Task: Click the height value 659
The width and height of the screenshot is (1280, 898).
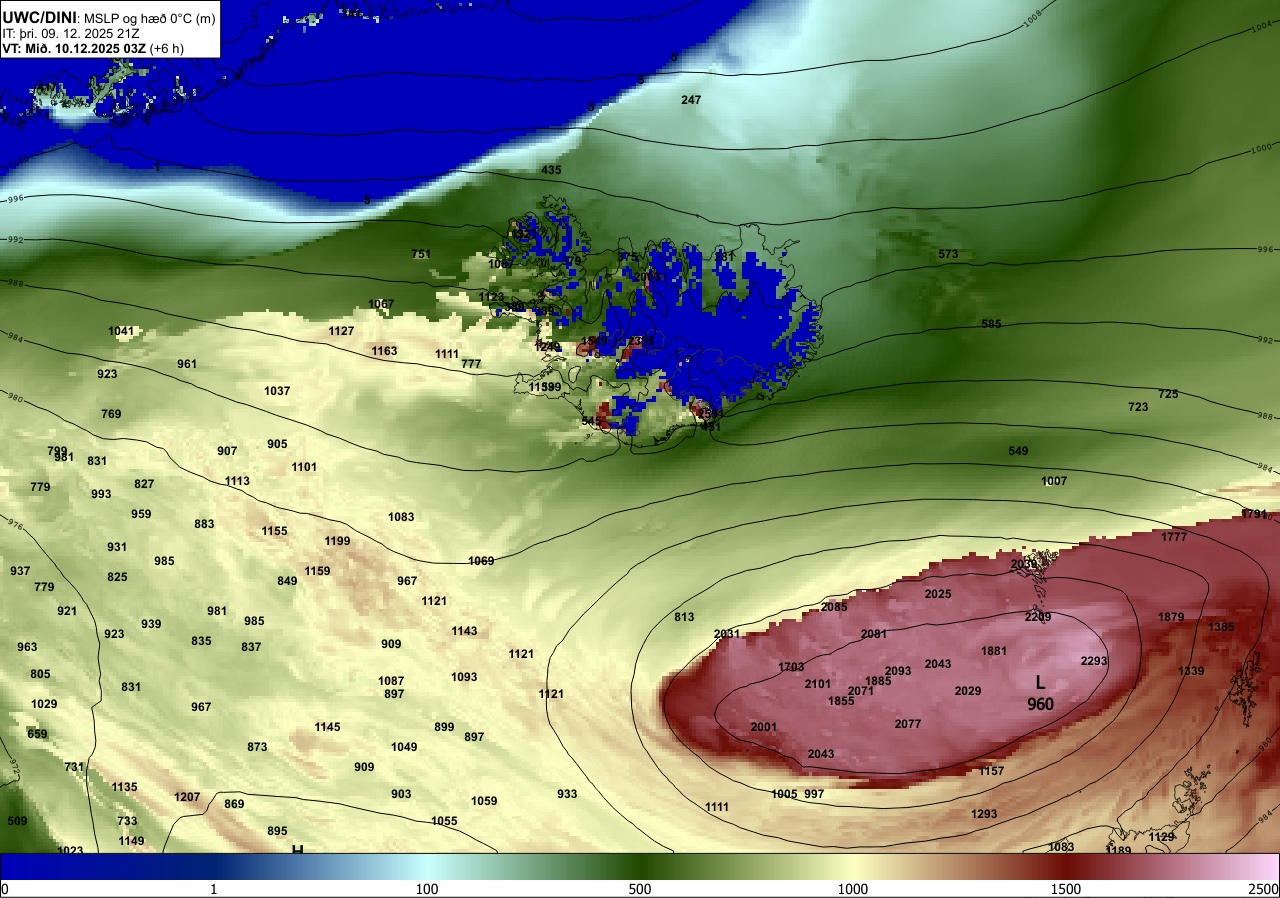Action: (x=37, y=734)
